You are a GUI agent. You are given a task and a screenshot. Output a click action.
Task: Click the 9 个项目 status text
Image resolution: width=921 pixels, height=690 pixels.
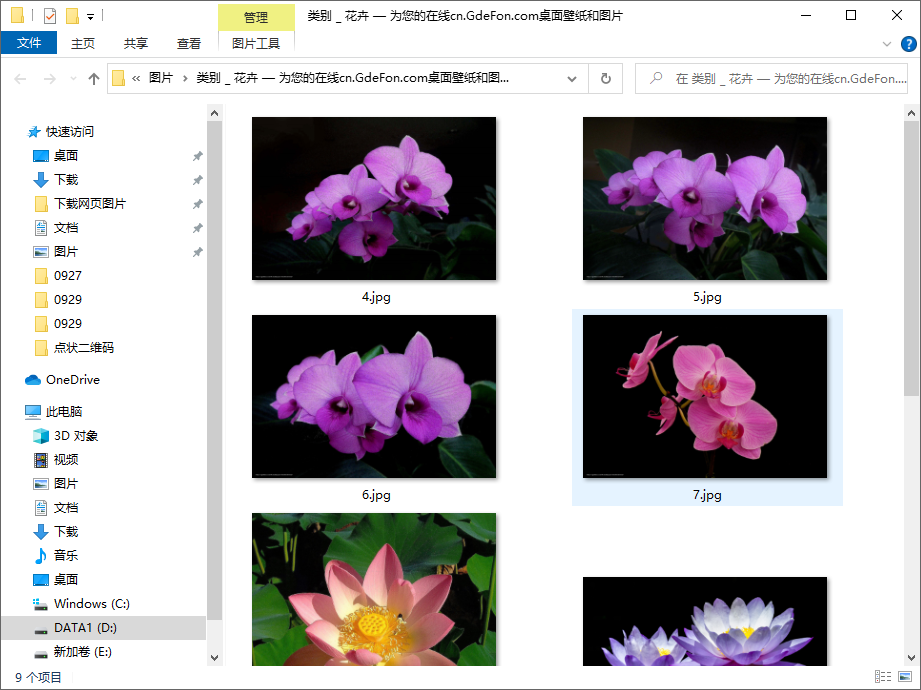pyautogui.click(x=38, y=677)
